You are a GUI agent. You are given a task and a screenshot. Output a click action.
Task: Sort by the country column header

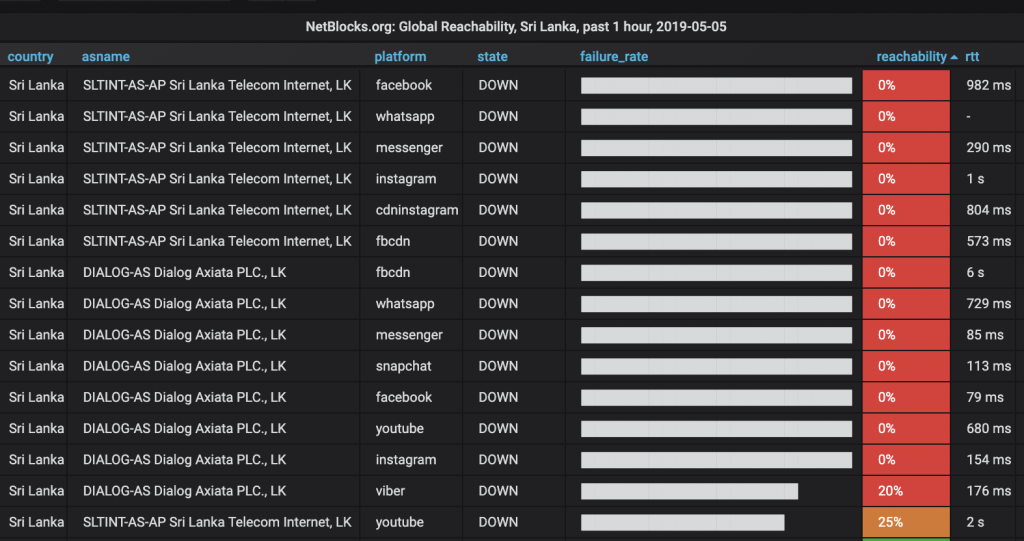30,57
